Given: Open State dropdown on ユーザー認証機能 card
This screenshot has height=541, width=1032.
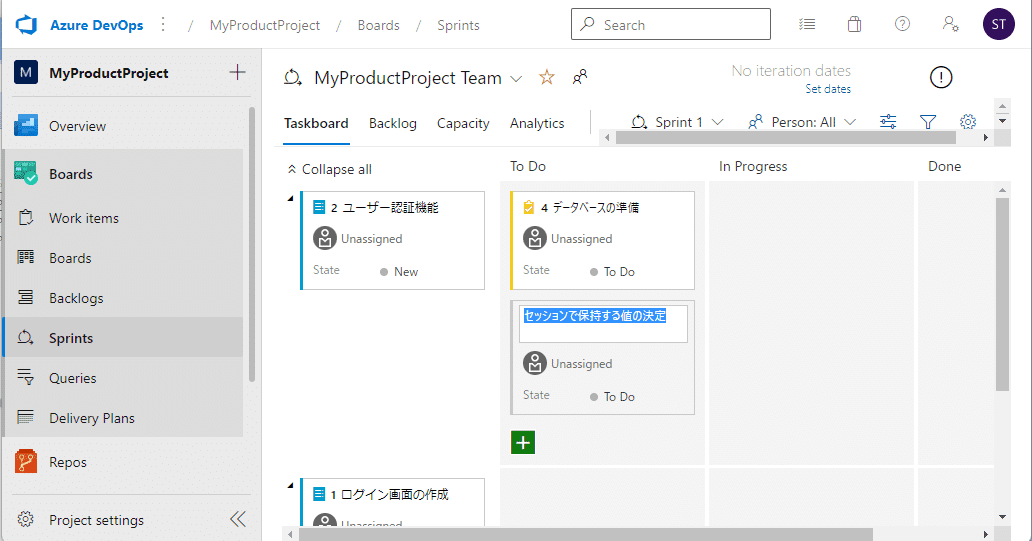Looking at the screenshot, I should [x=399, y=272].
